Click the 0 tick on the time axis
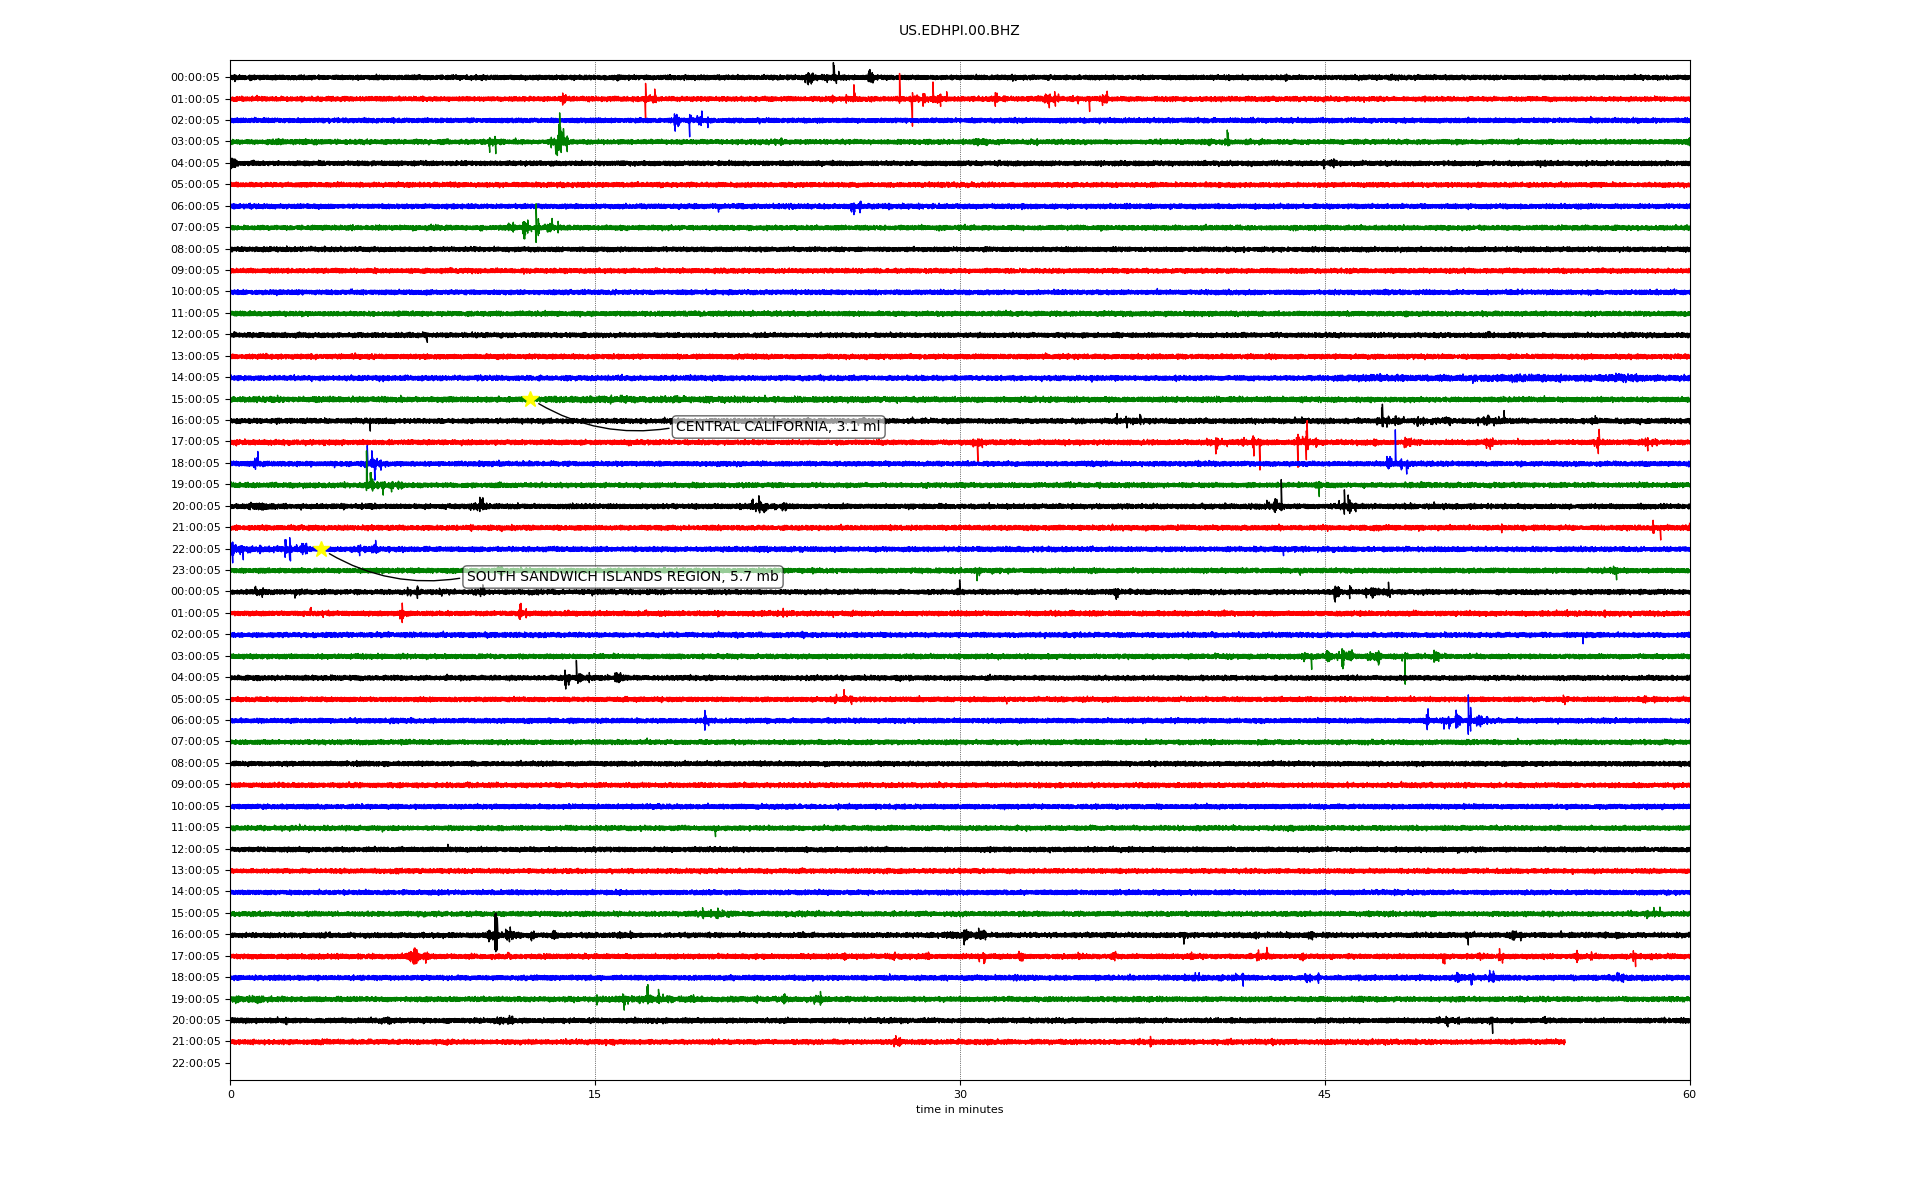Screen dimensions: 1920x1200 pos(231,1094)
